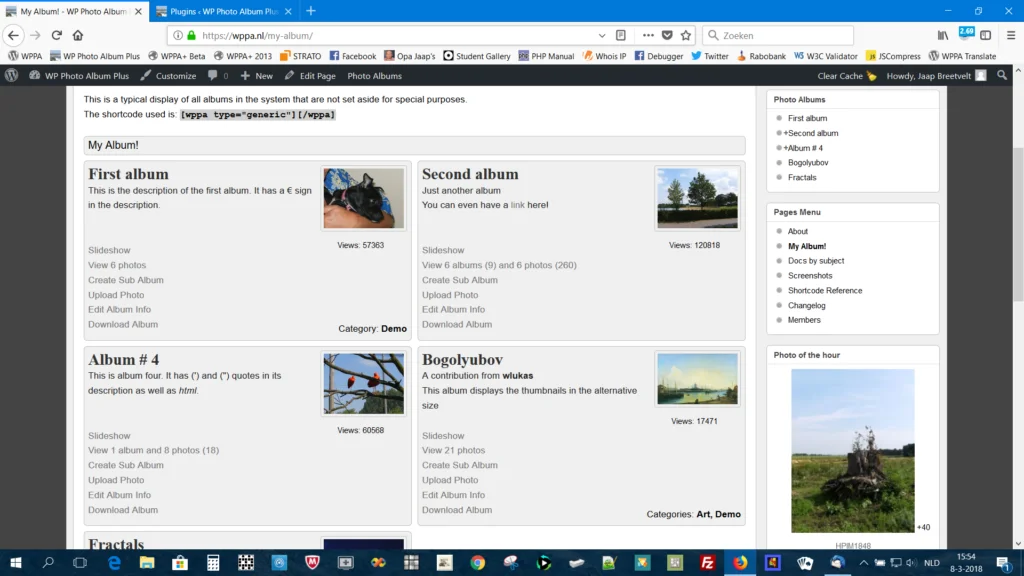Open the Twitter bookmark
Image resolution: width=1024 pixels, height=576 pixels.
[x=710, y=56]
